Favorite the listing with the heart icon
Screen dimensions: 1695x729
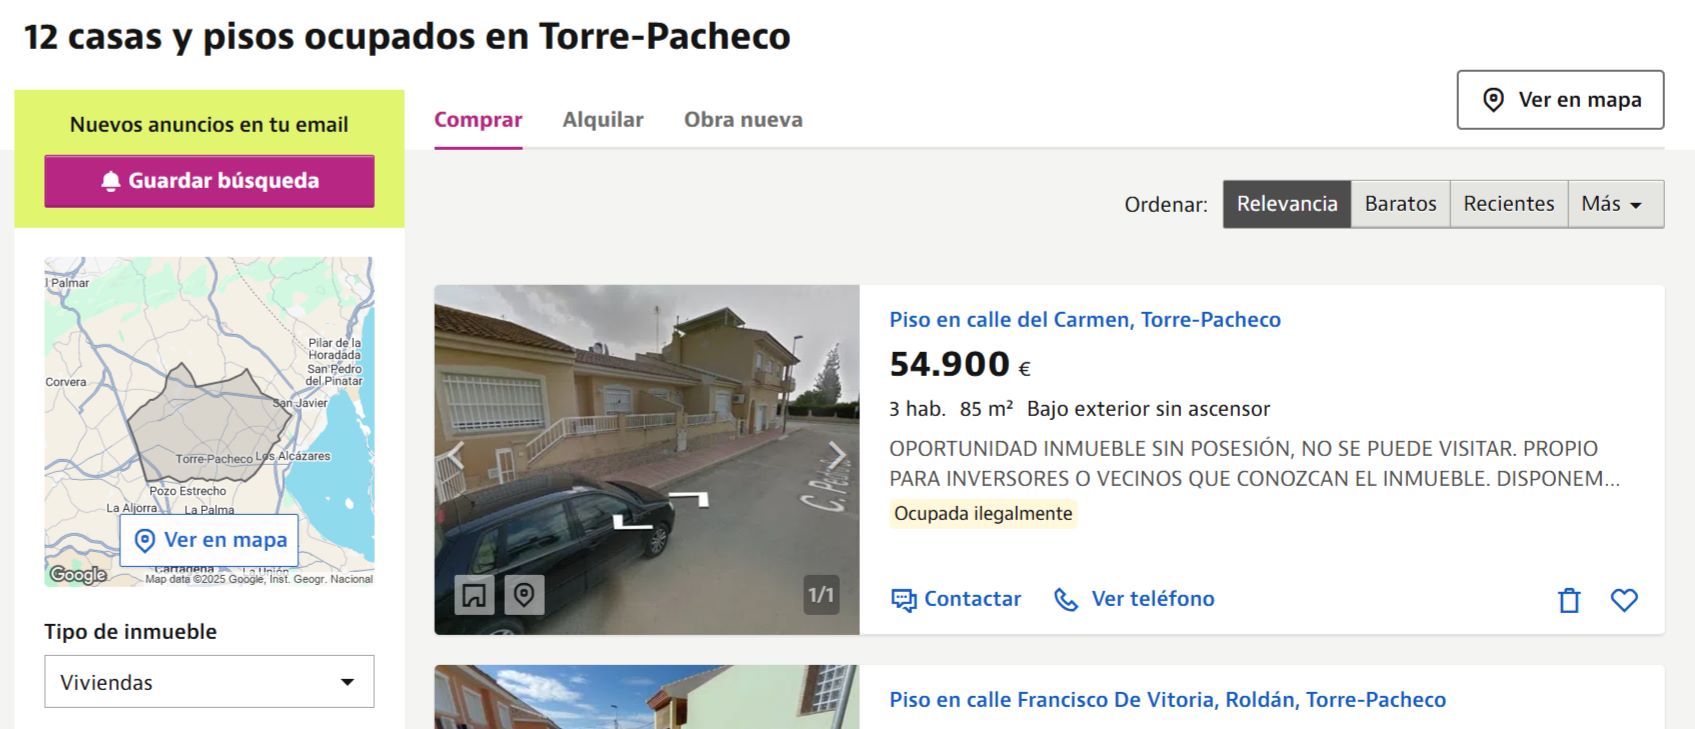click(x=1624, y=600)
